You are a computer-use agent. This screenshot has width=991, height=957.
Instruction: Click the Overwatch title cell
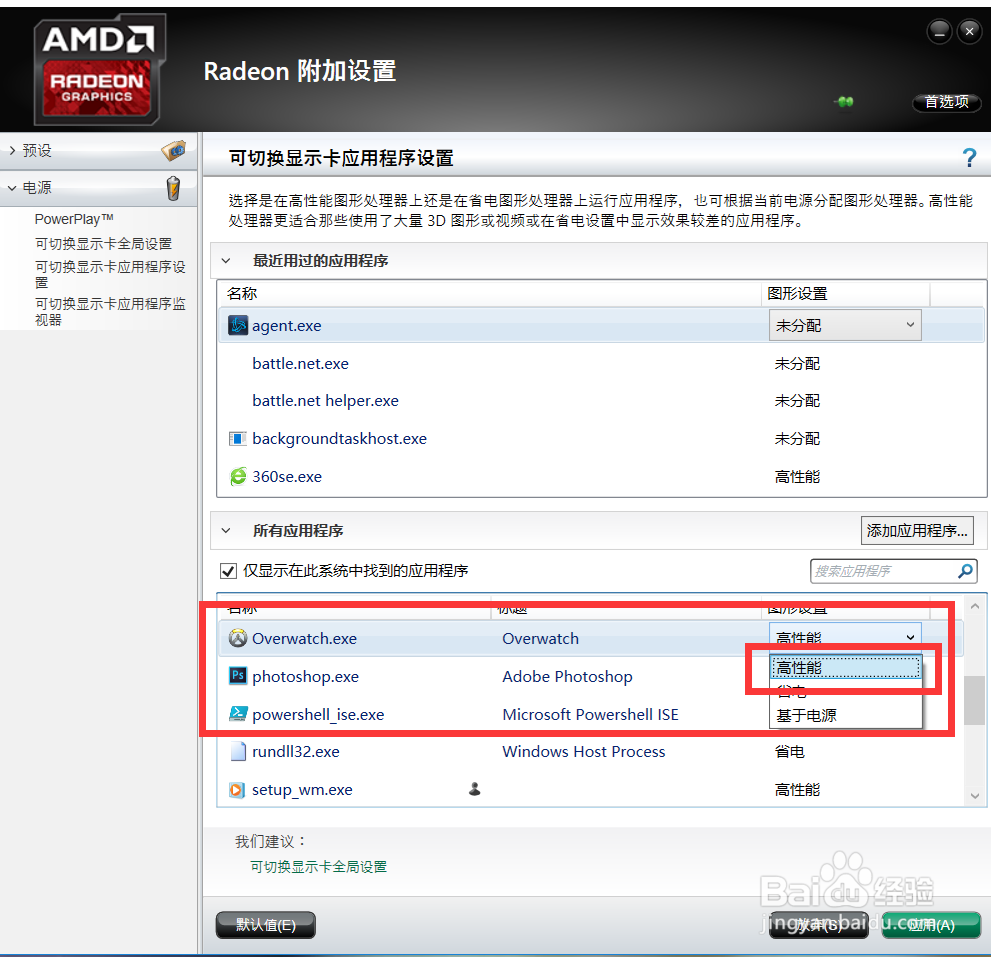[540, 638]
